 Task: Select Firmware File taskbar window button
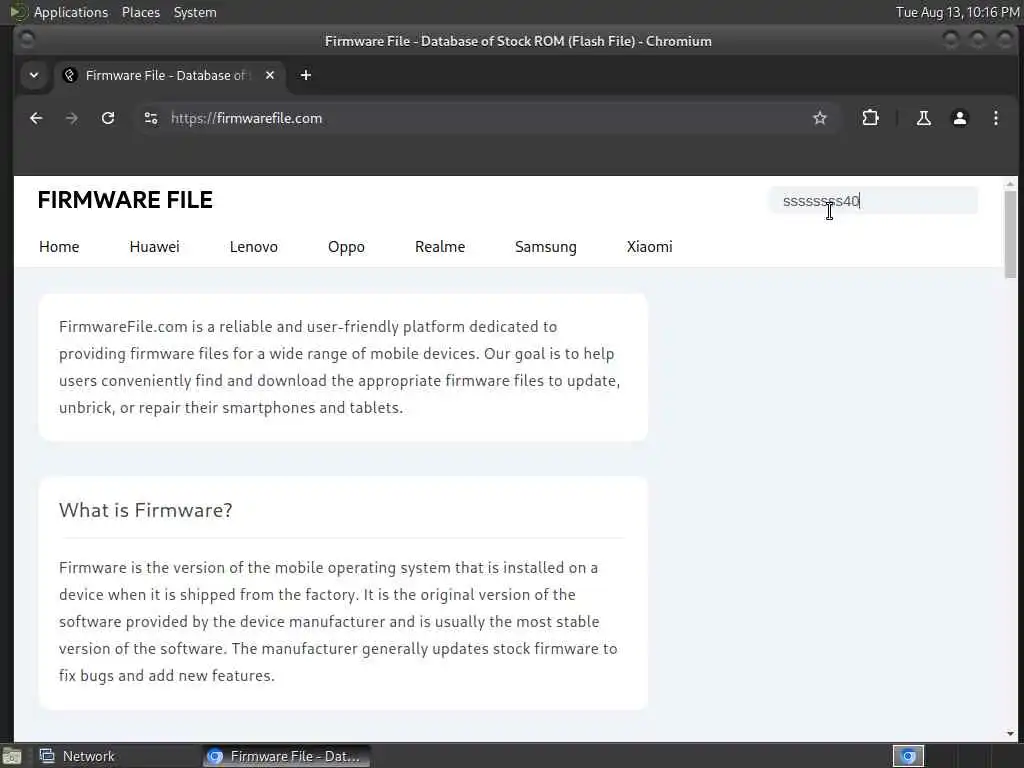click(x=286, y=756)
